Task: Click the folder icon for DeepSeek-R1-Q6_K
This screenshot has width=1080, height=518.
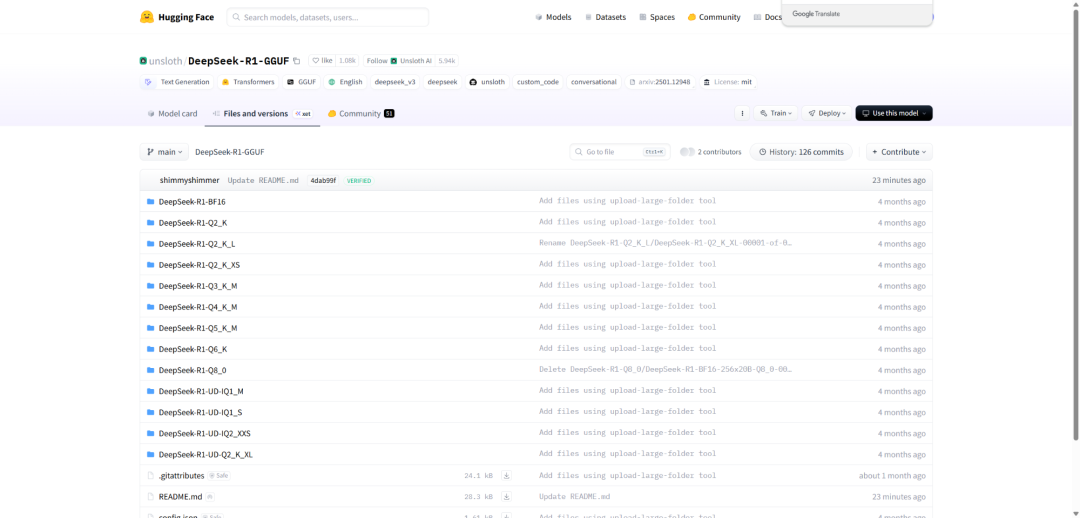Action: point(150,349)
